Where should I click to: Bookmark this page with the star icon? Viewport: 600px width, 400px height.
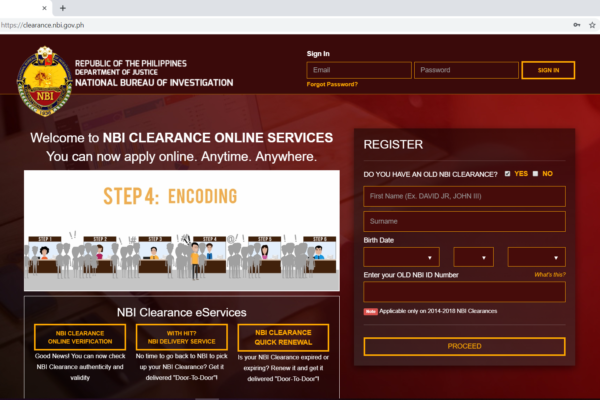tap(592, 25)
